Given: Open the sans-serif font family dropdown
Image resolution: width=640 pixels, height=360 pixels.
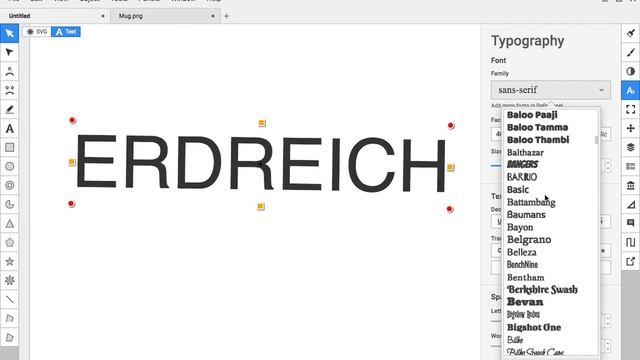Looking at the screenshot, I should 551,90.
